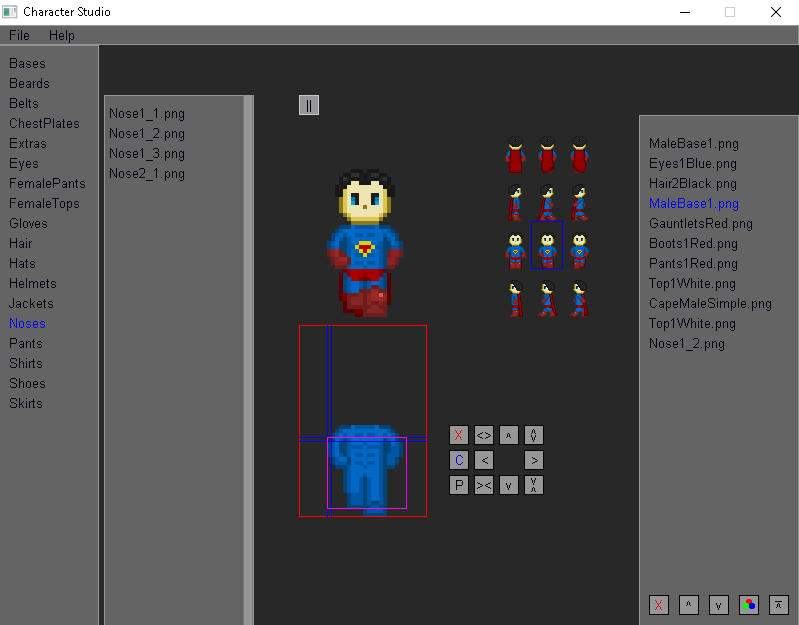The height and width of the screenshot is (625, 799).
Task: Click the red X delete button beside layer preview
Action: click(x=459, y=435)
